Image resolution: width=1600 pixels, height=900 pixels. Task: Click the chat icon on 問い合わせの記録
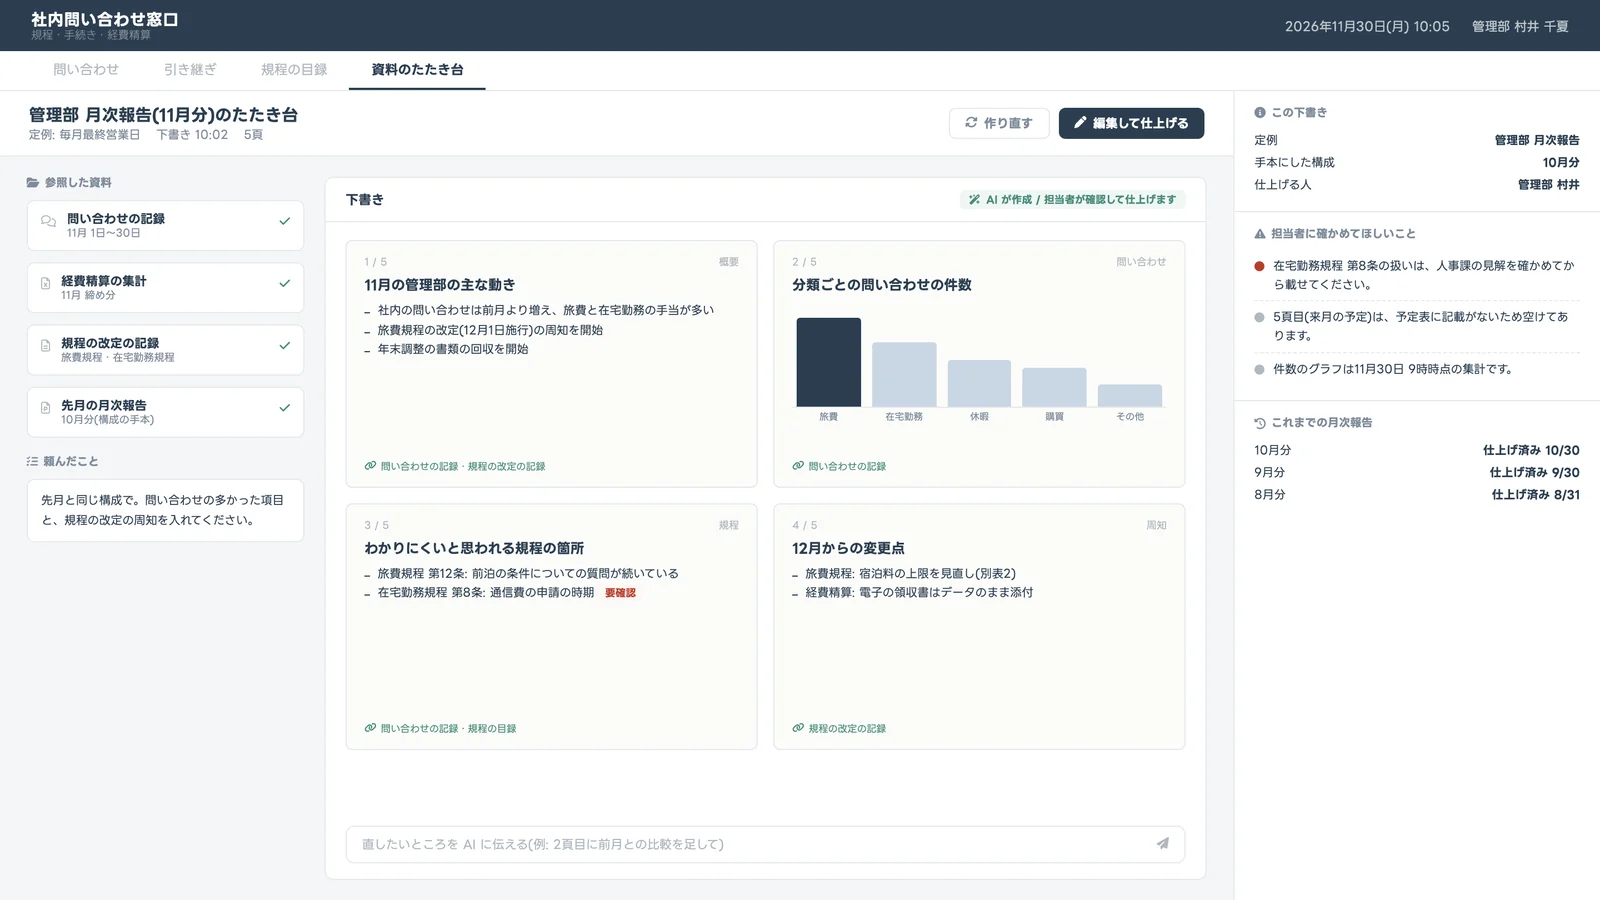coord(48,222)
